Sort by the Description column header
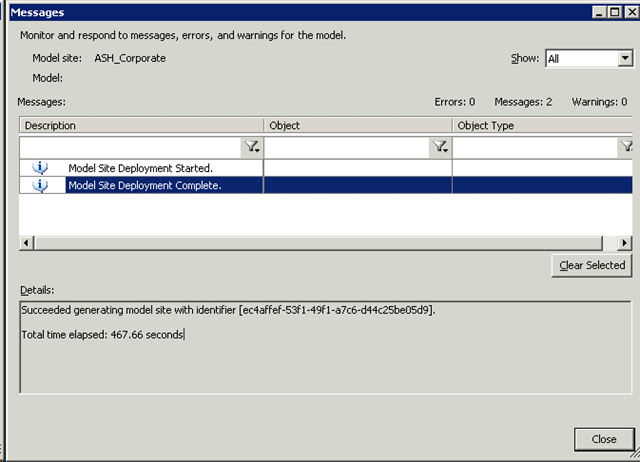640x462 pixels. 142,125
